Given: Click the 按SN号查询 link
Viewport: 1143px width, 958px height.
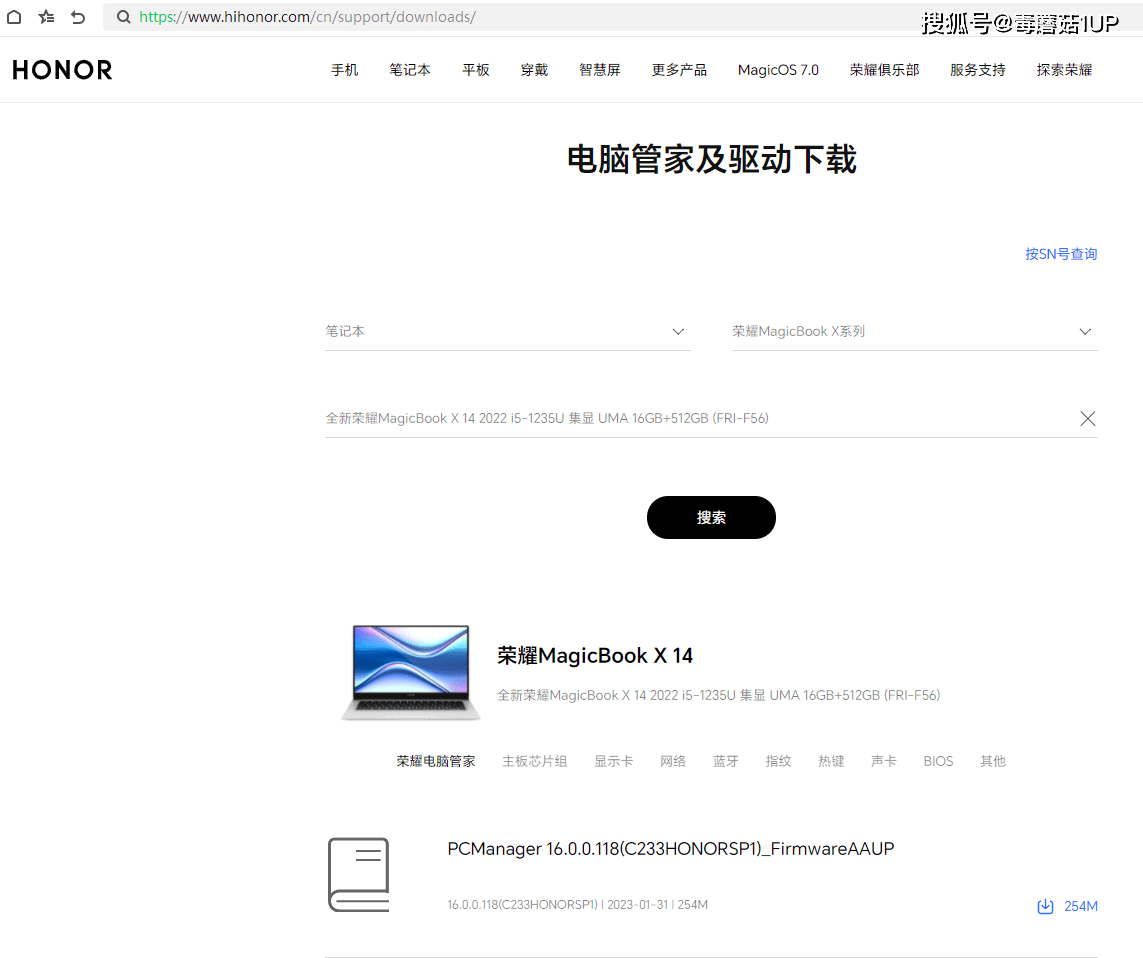Looking at the screenshot, I should 1061,254.
